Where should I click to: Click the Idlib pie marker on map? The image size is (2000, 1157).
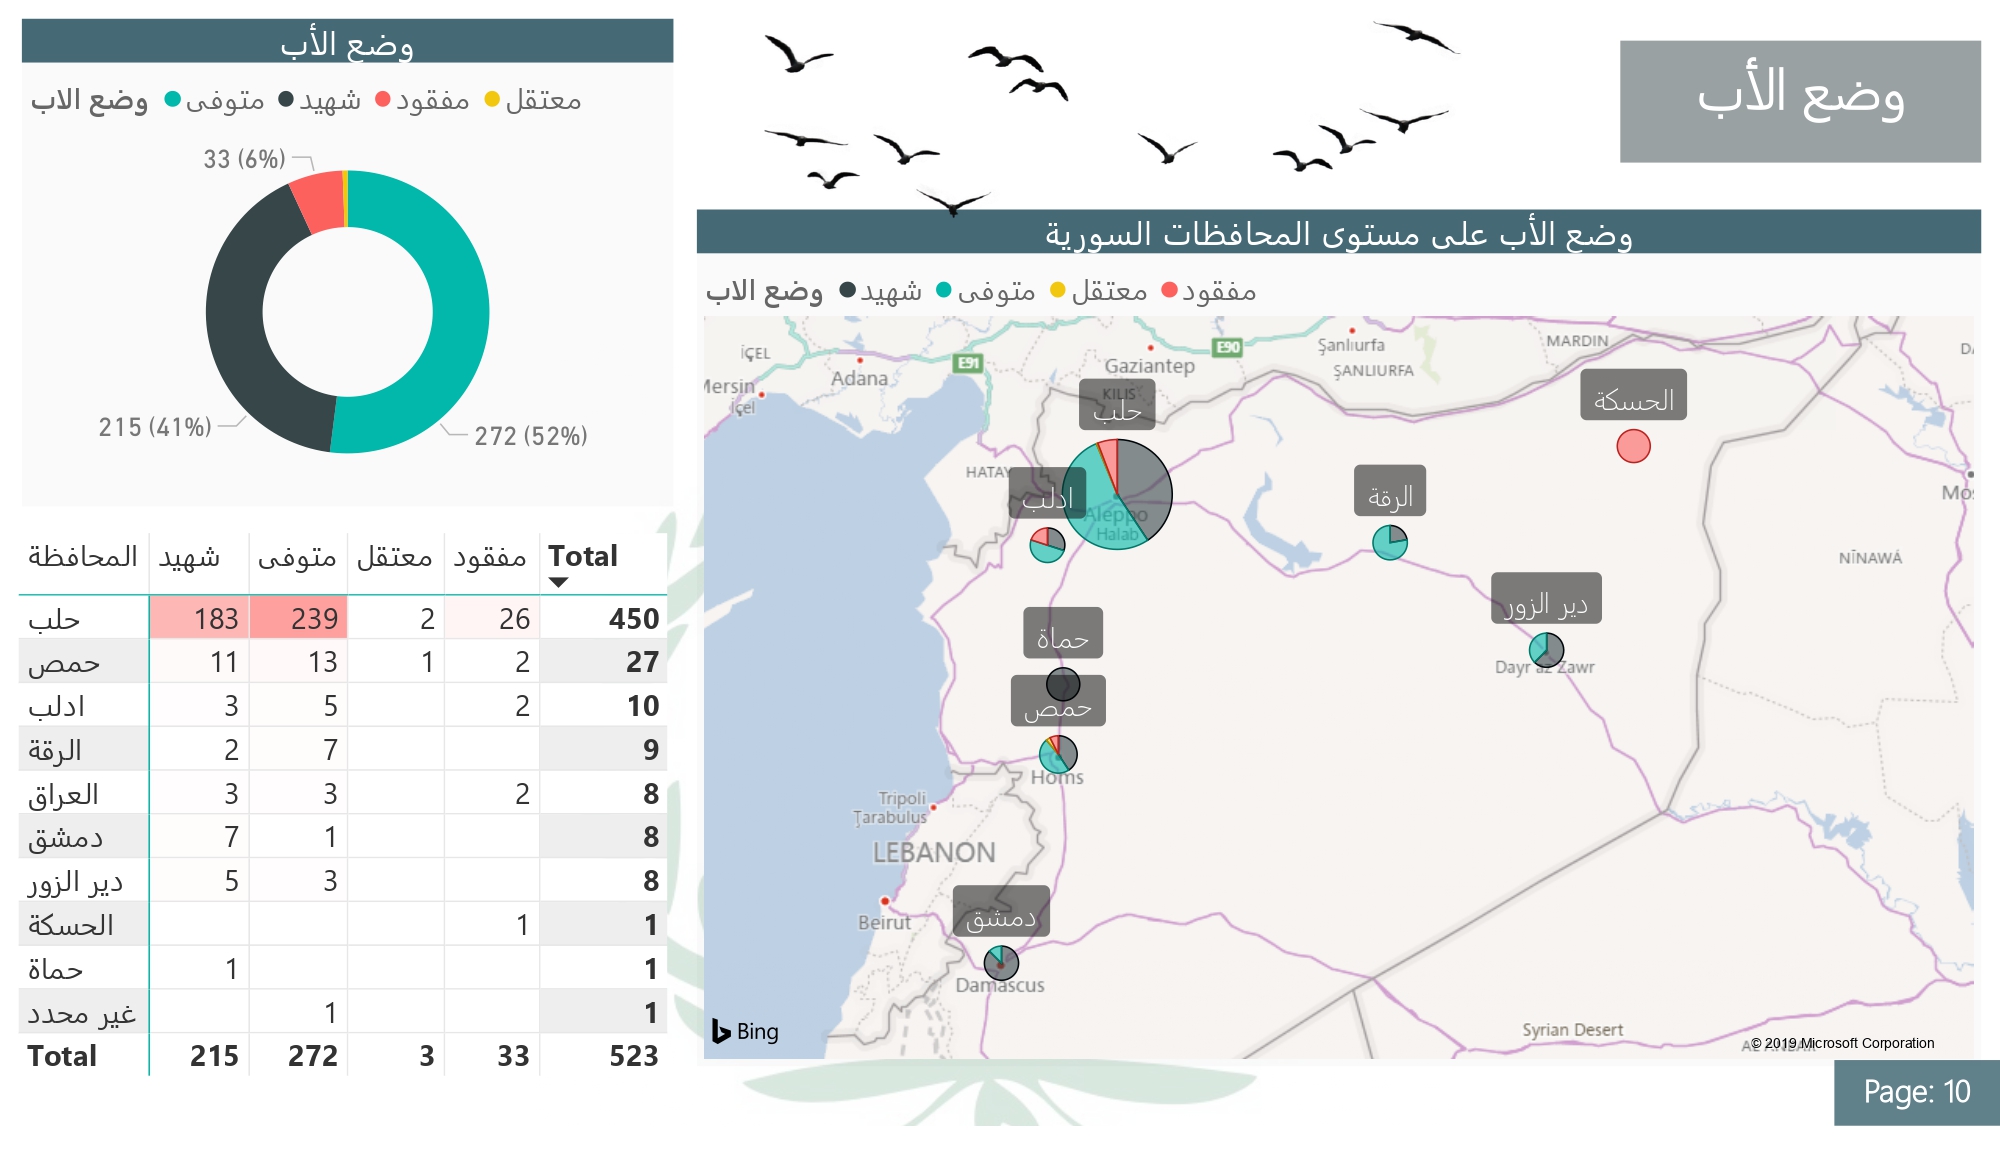1047,545
